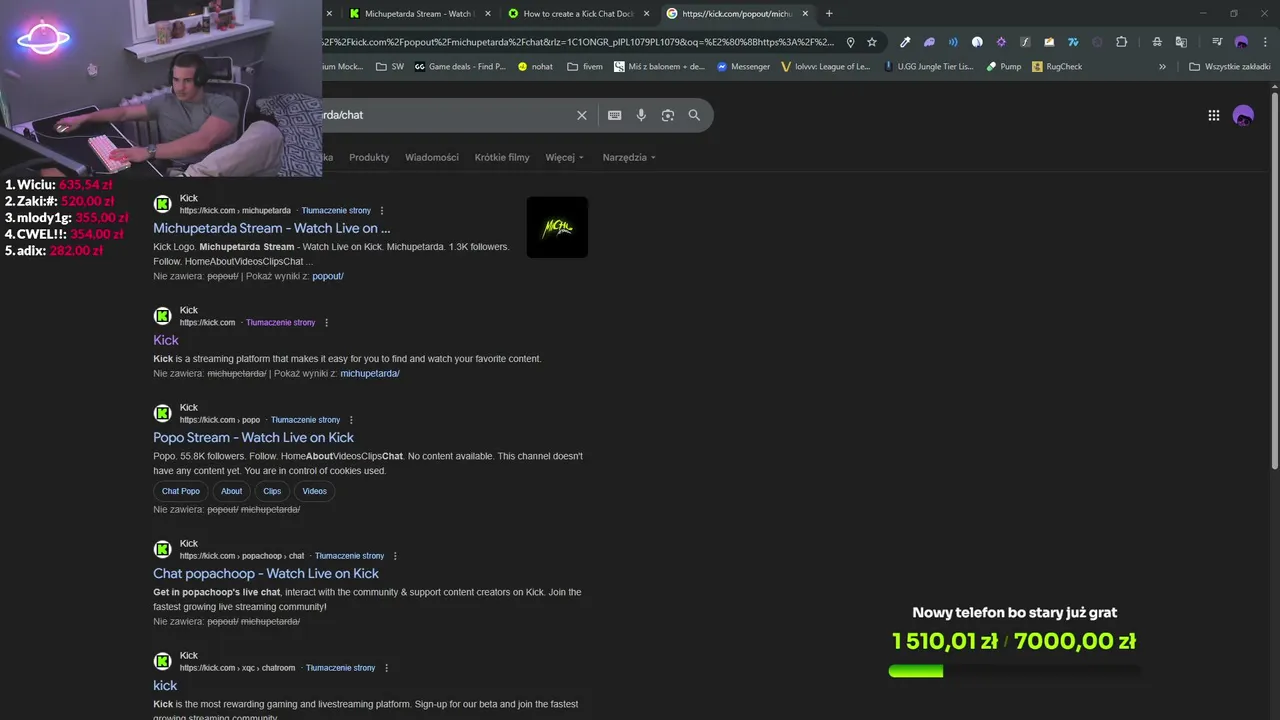1280x720 pixels.
Task: Click the browser address bar URL
Action: pos(578,42)
